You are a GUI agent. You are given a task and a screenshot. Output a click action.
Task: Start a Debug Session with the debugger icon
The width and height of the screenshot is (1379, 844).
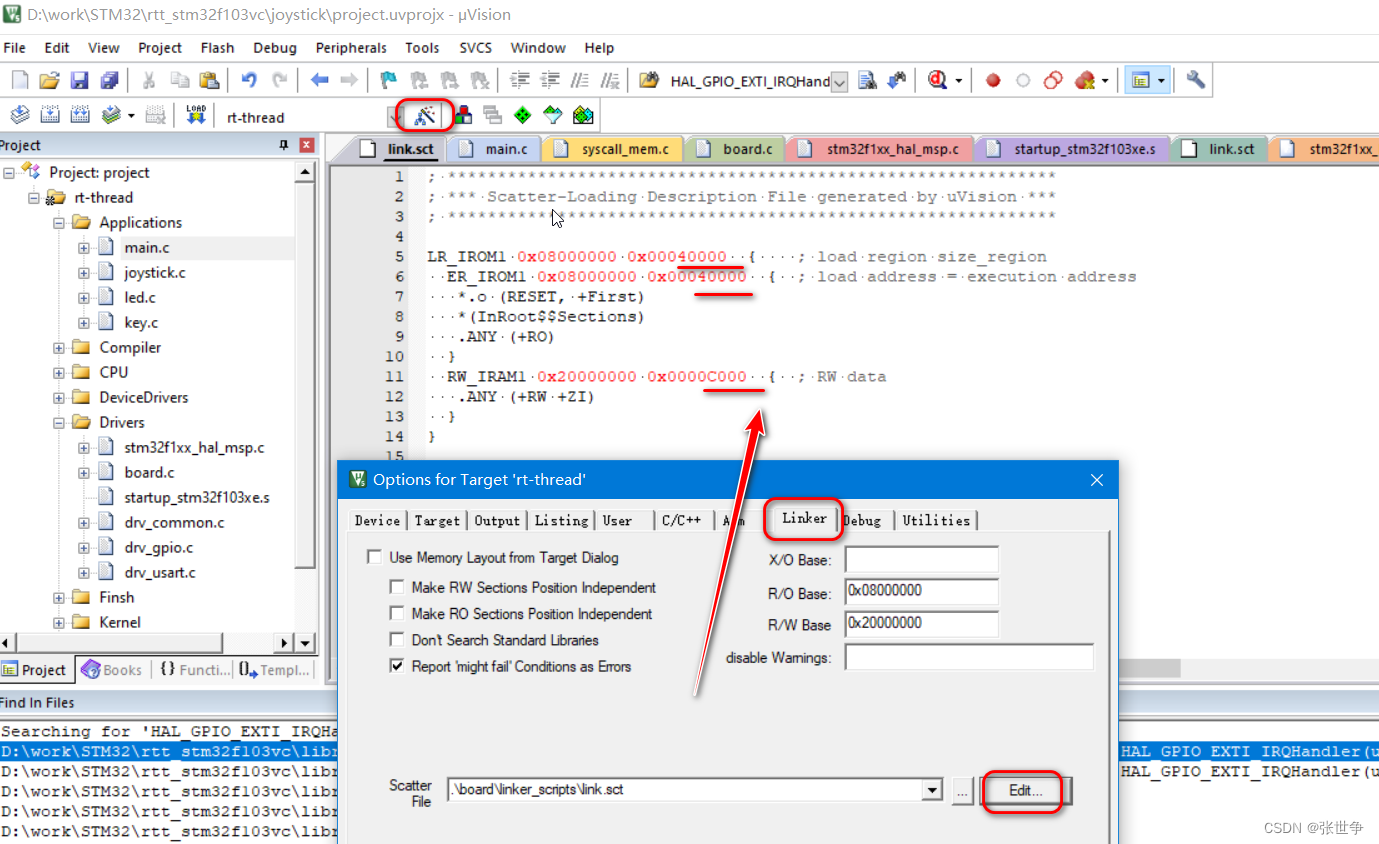[936, 81]
